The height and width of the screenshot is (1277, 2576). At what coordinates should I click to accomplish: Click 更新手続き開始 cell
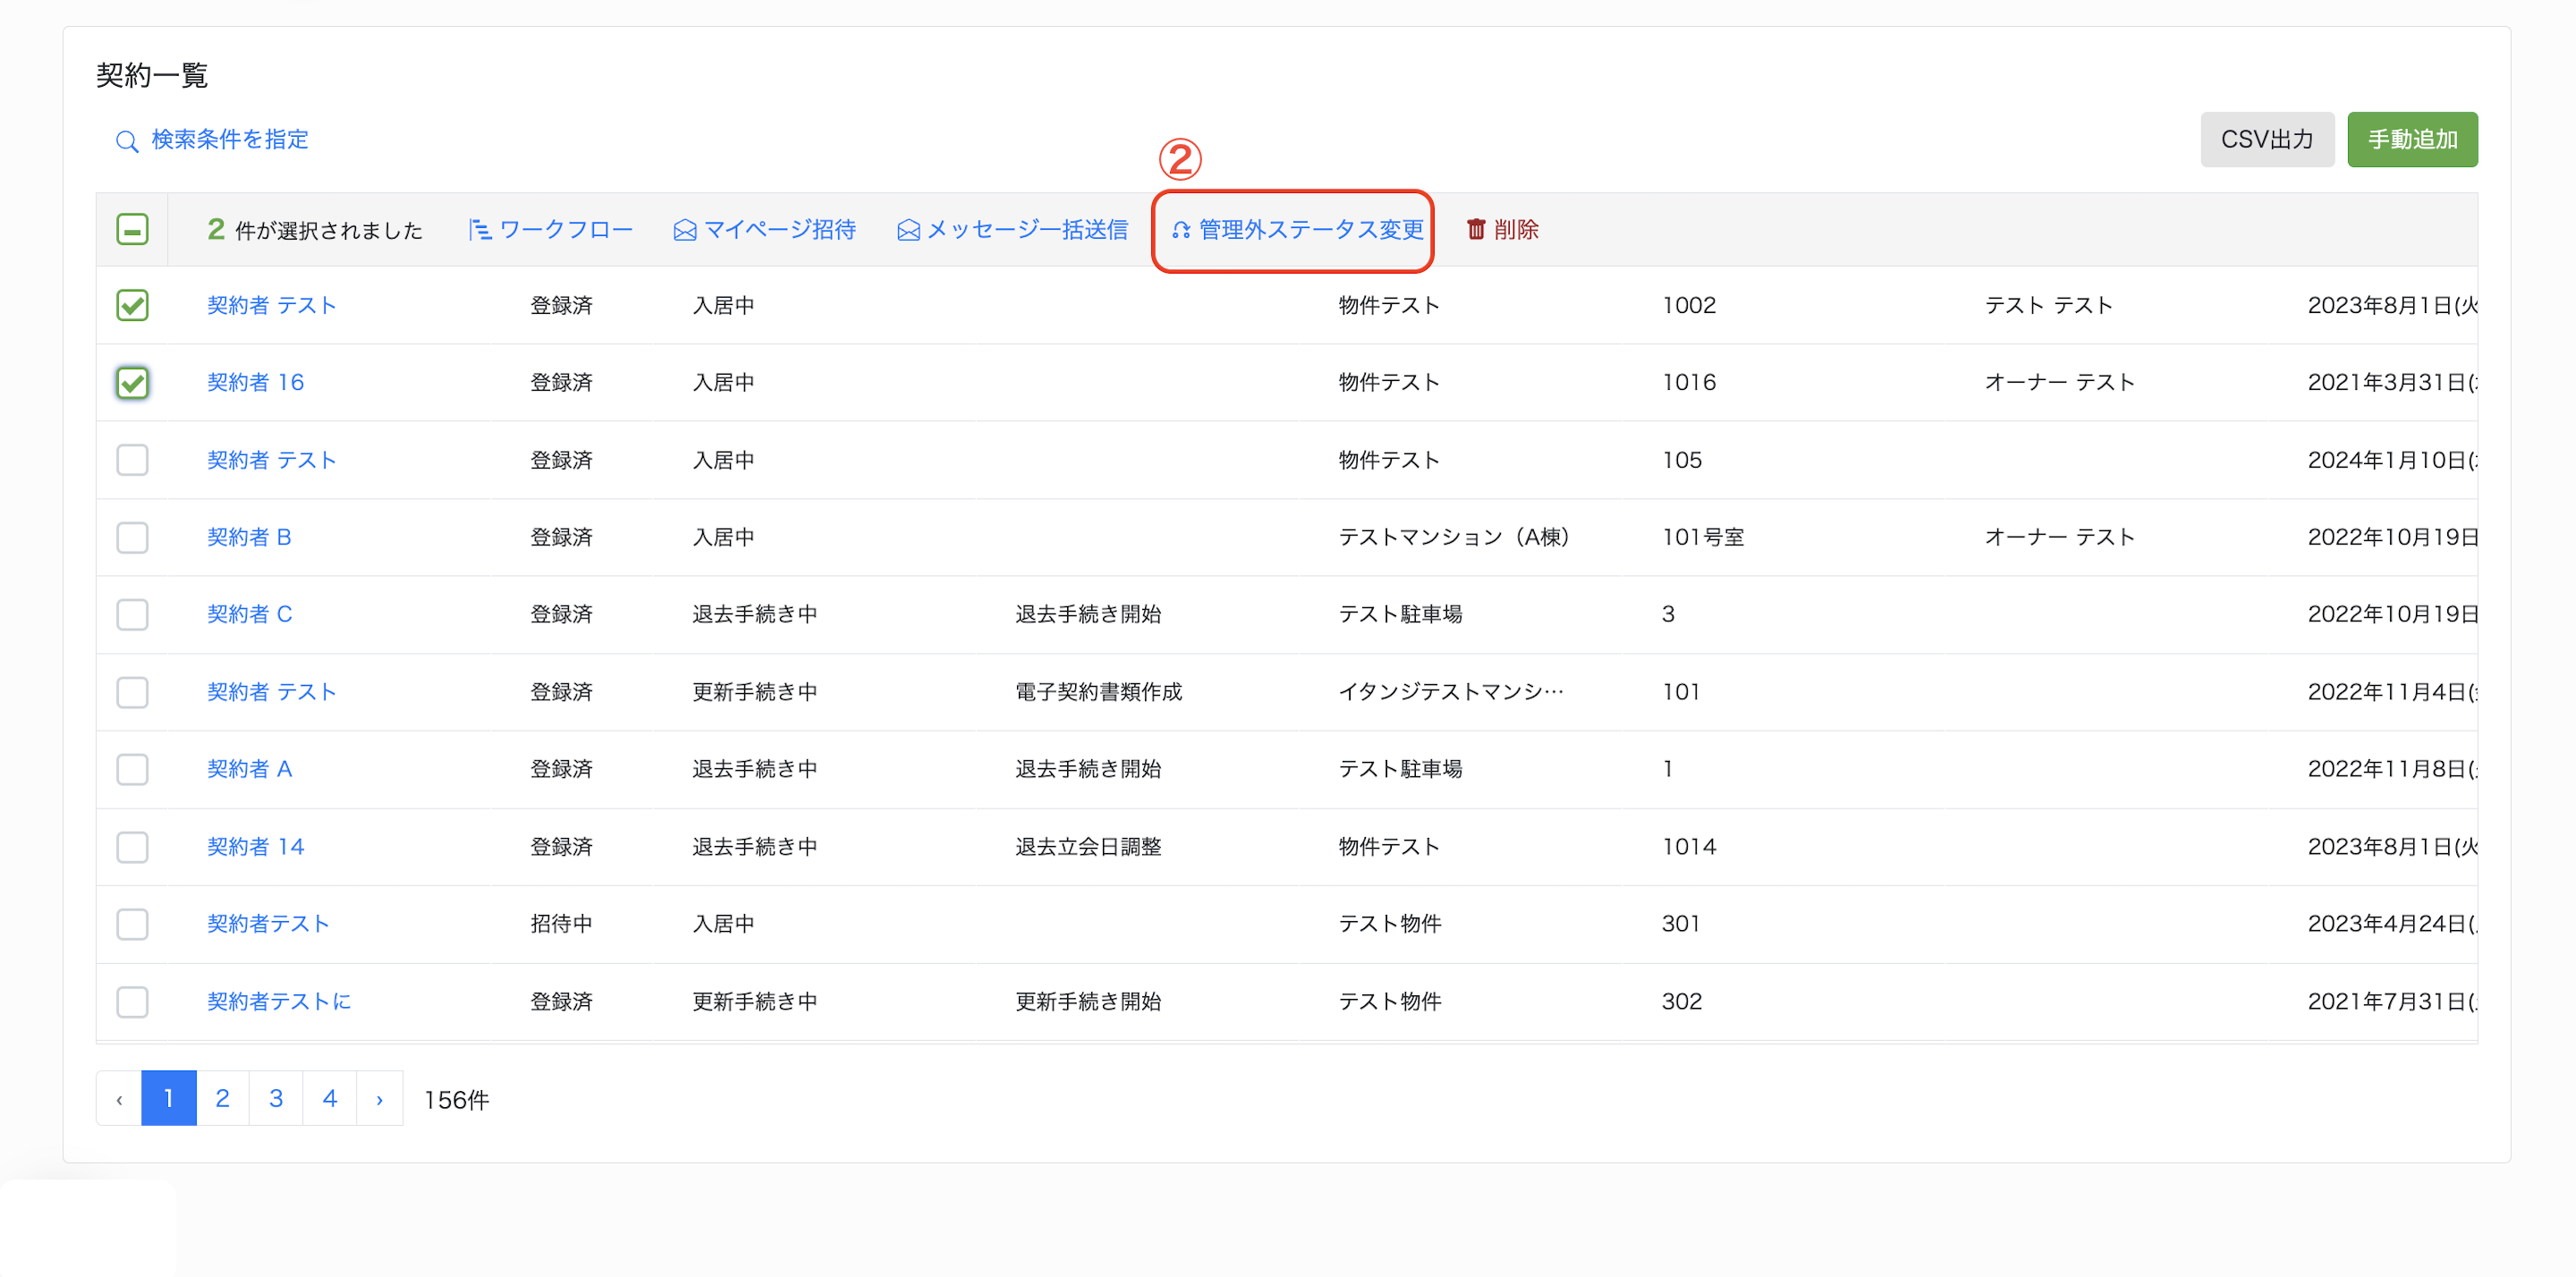1088,1001
